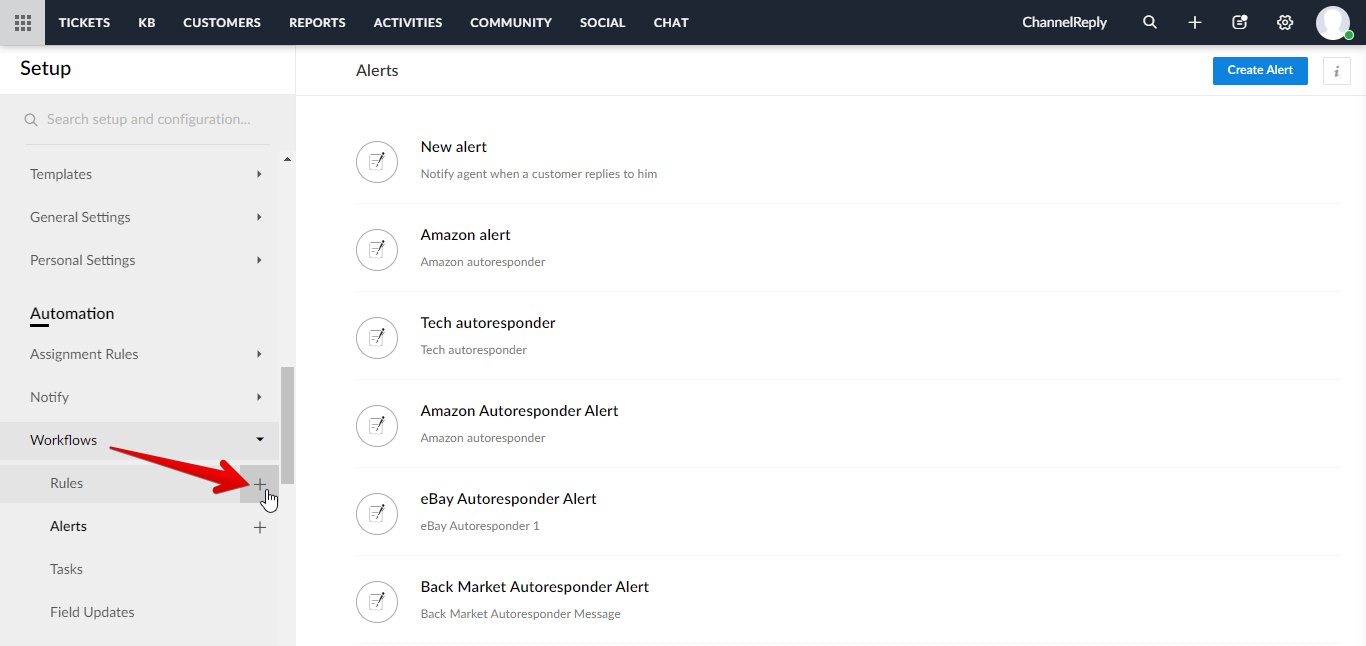Open the New alert title

[x=454, y=147]
